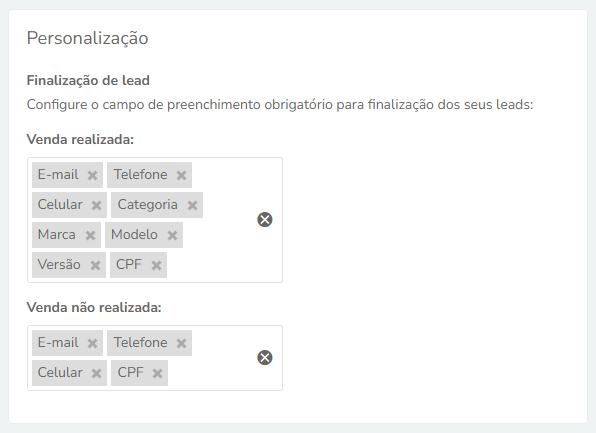Remove CPF tag from Venda não realizada
This screenshot has width=596, height=433.
tap(157, 373)
